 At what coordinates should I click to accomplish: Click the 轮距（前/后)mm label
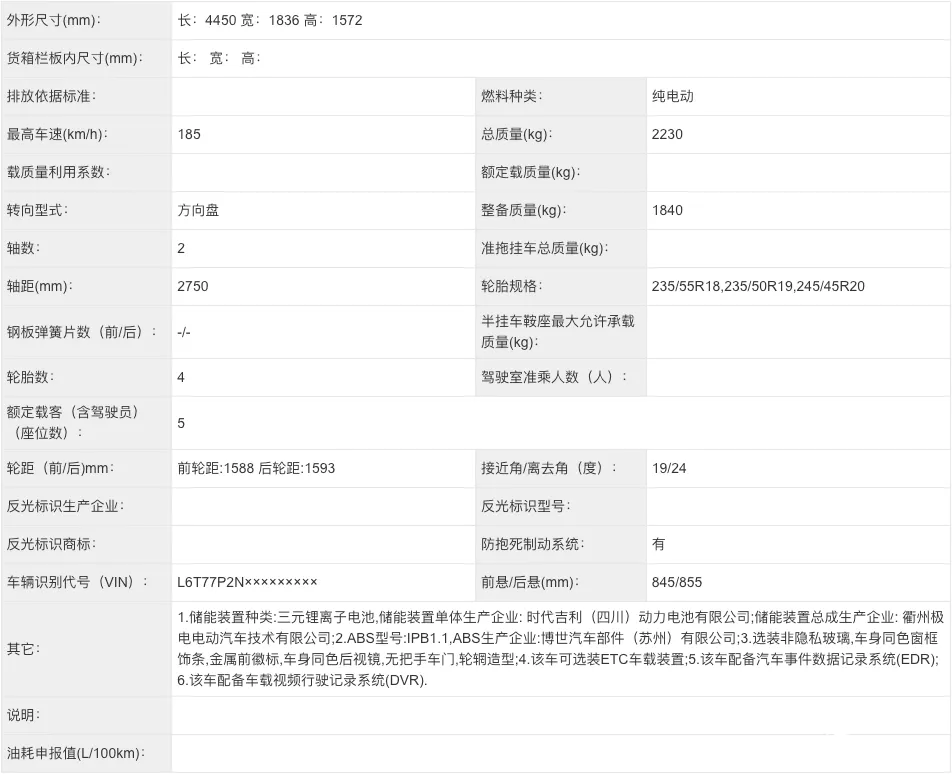tap(60, 469)
